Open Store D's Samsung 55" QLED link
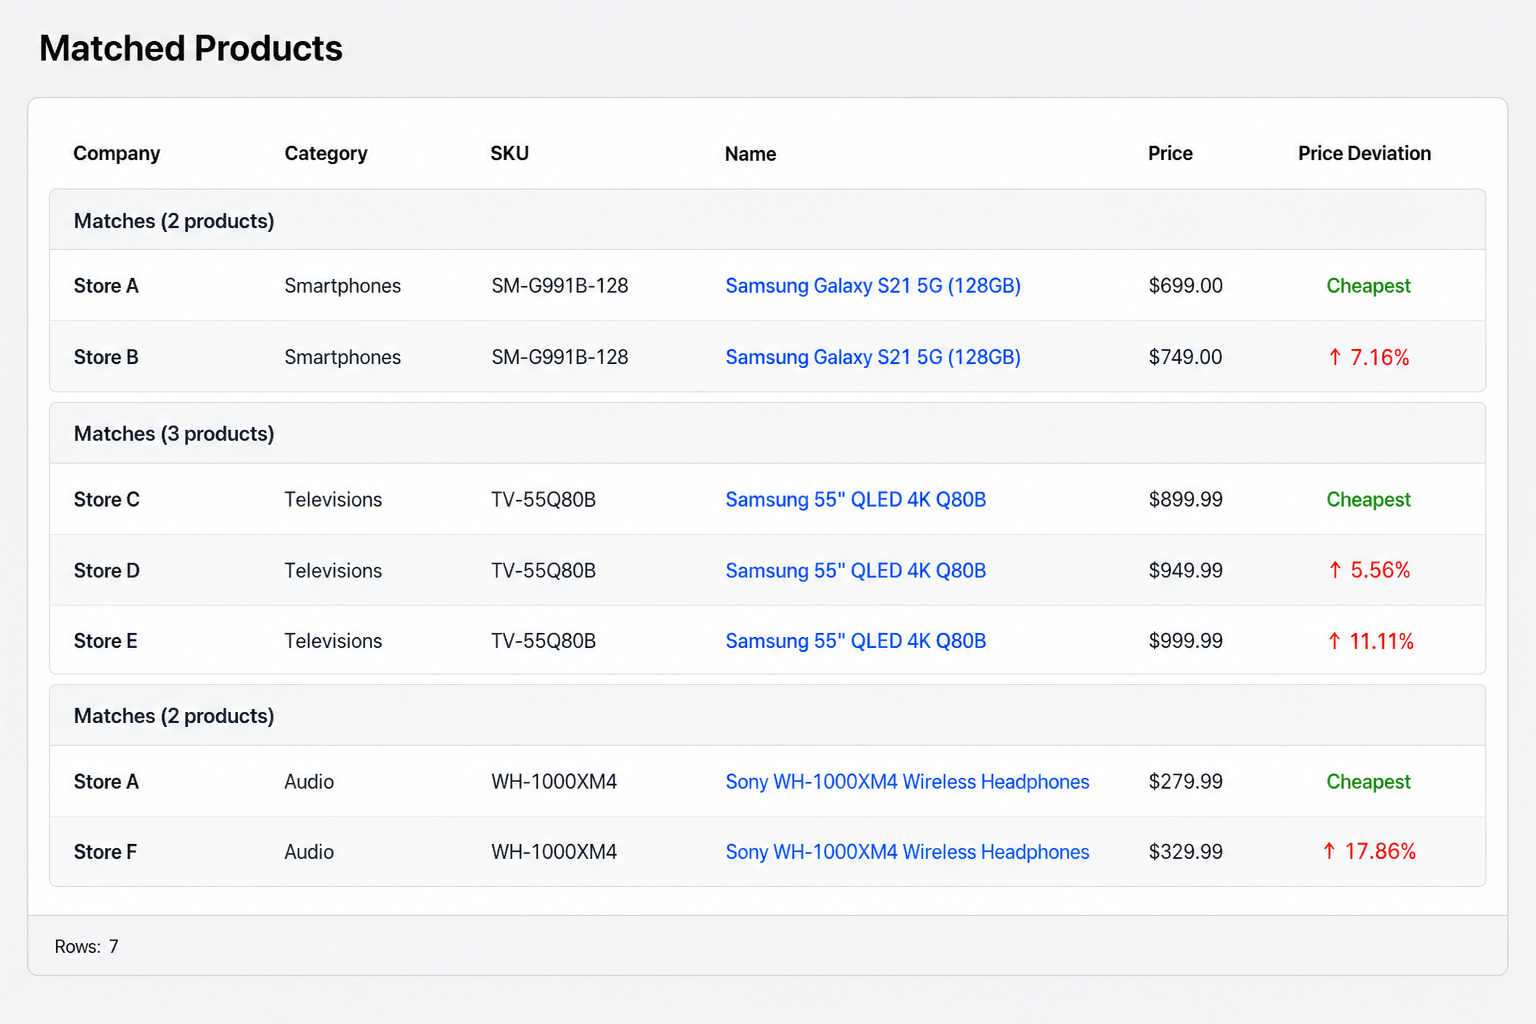 coord(856,570)
